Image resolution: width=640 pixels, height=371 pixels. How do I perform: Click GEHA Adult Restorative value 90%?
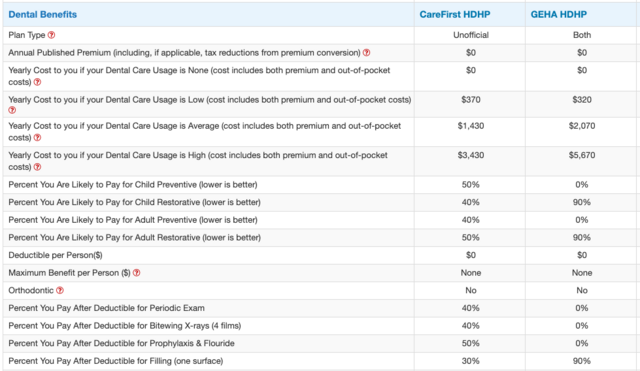pyautogui.click(x=582, y=238)
